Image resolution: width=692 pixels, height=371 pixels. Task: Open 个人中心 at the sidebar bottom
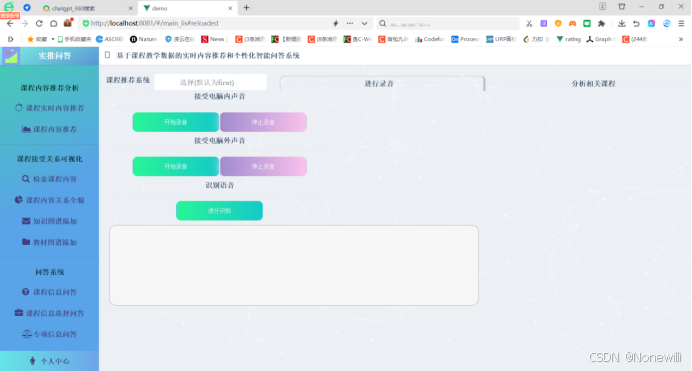[x=49, y=361]
